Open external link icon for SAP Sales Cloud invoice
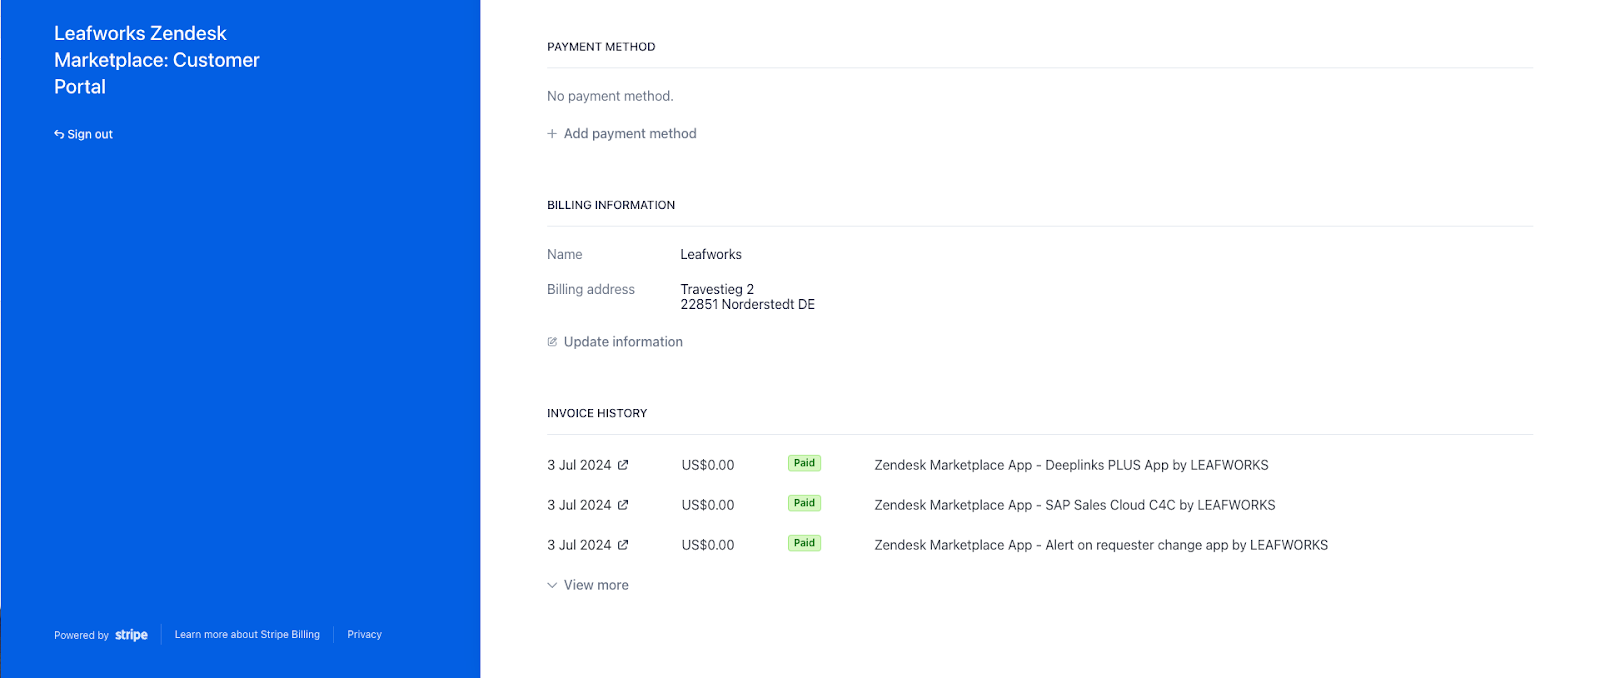 coord(623,505)
